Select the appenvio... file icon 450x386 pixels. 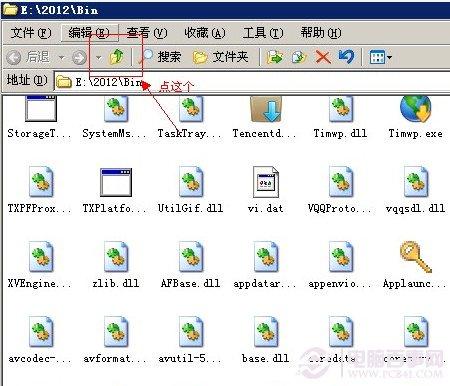[x=341, y=257]
